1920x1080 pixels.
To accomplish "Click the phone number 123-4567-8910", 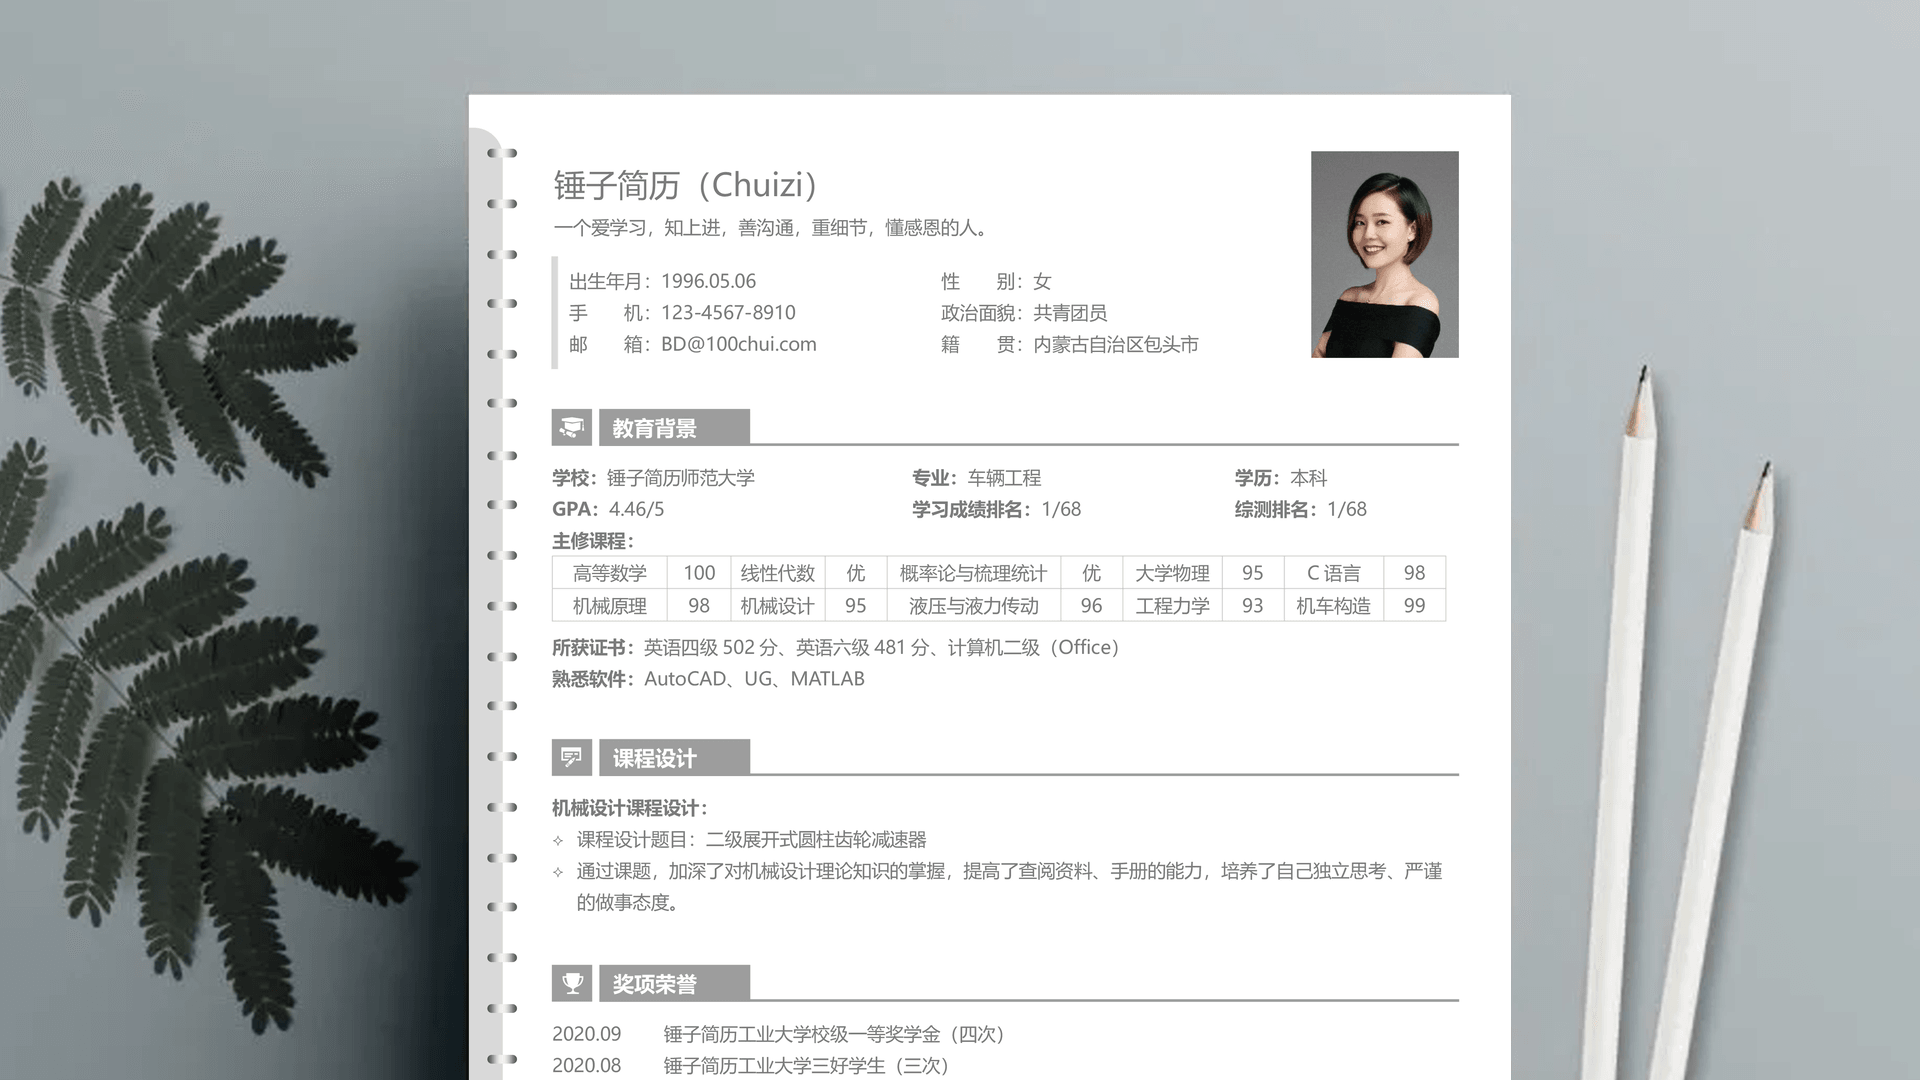I will point(728,313).
